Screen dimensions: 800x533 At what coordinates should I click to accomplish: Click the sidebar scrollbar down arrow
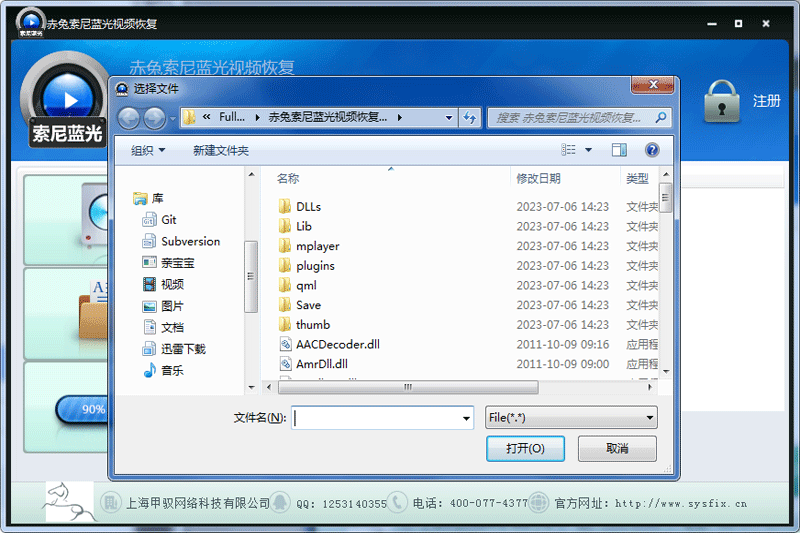[x=251, y=387]
